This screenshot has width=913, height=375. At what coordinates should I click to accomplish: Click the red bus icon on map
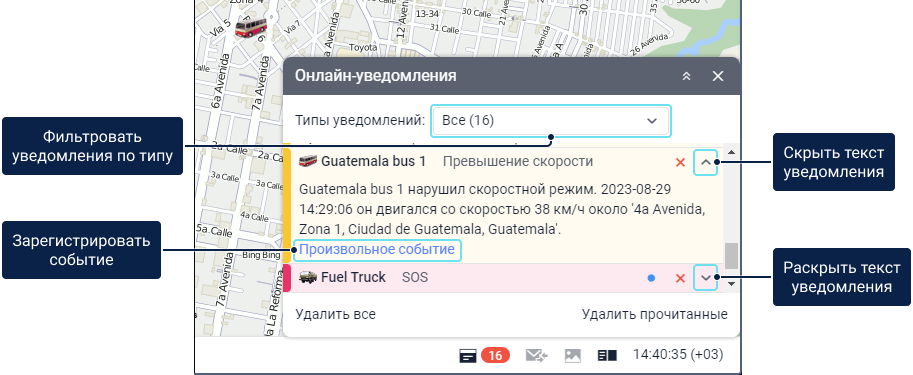pyautogui.click(x=251, y=27)
